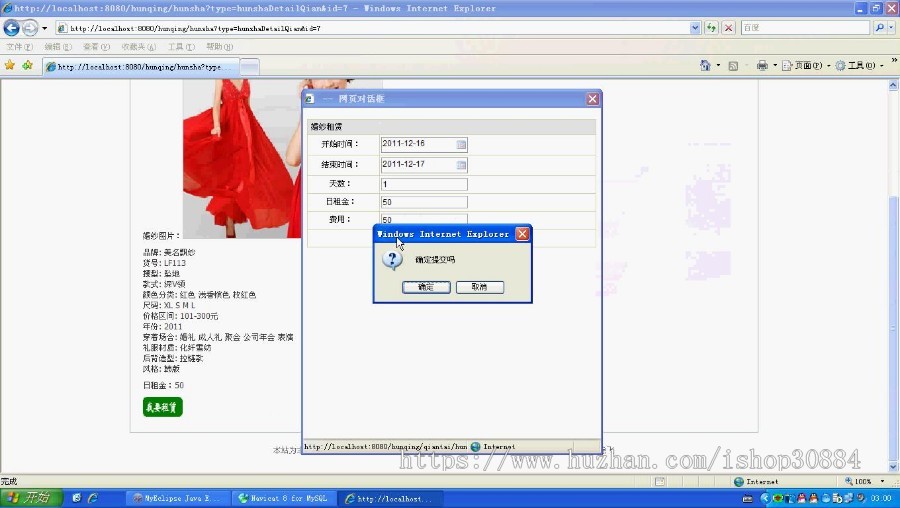Switch to Navicat 8 for MySQL taskbar button

click(x=284, y=498)
